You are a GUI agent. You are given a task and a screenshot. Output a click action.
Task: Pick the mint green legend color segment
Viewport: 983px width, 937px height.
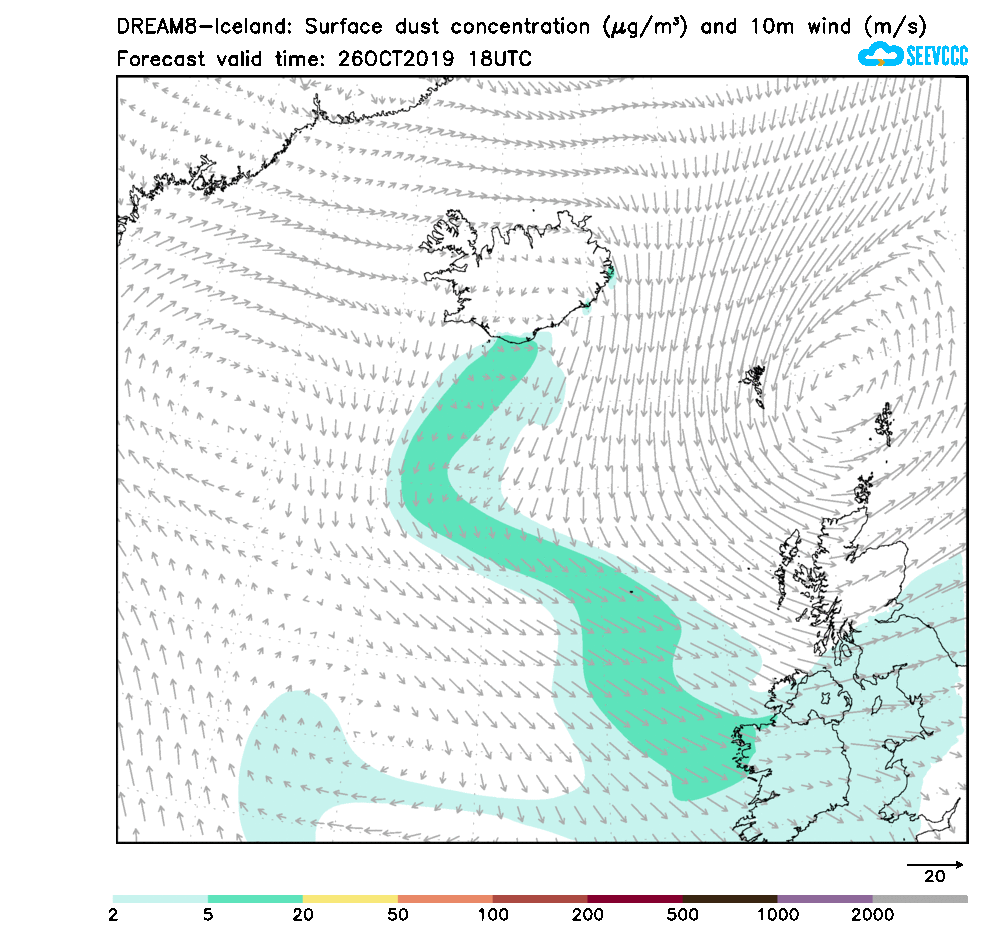click(x=255, y=899)
